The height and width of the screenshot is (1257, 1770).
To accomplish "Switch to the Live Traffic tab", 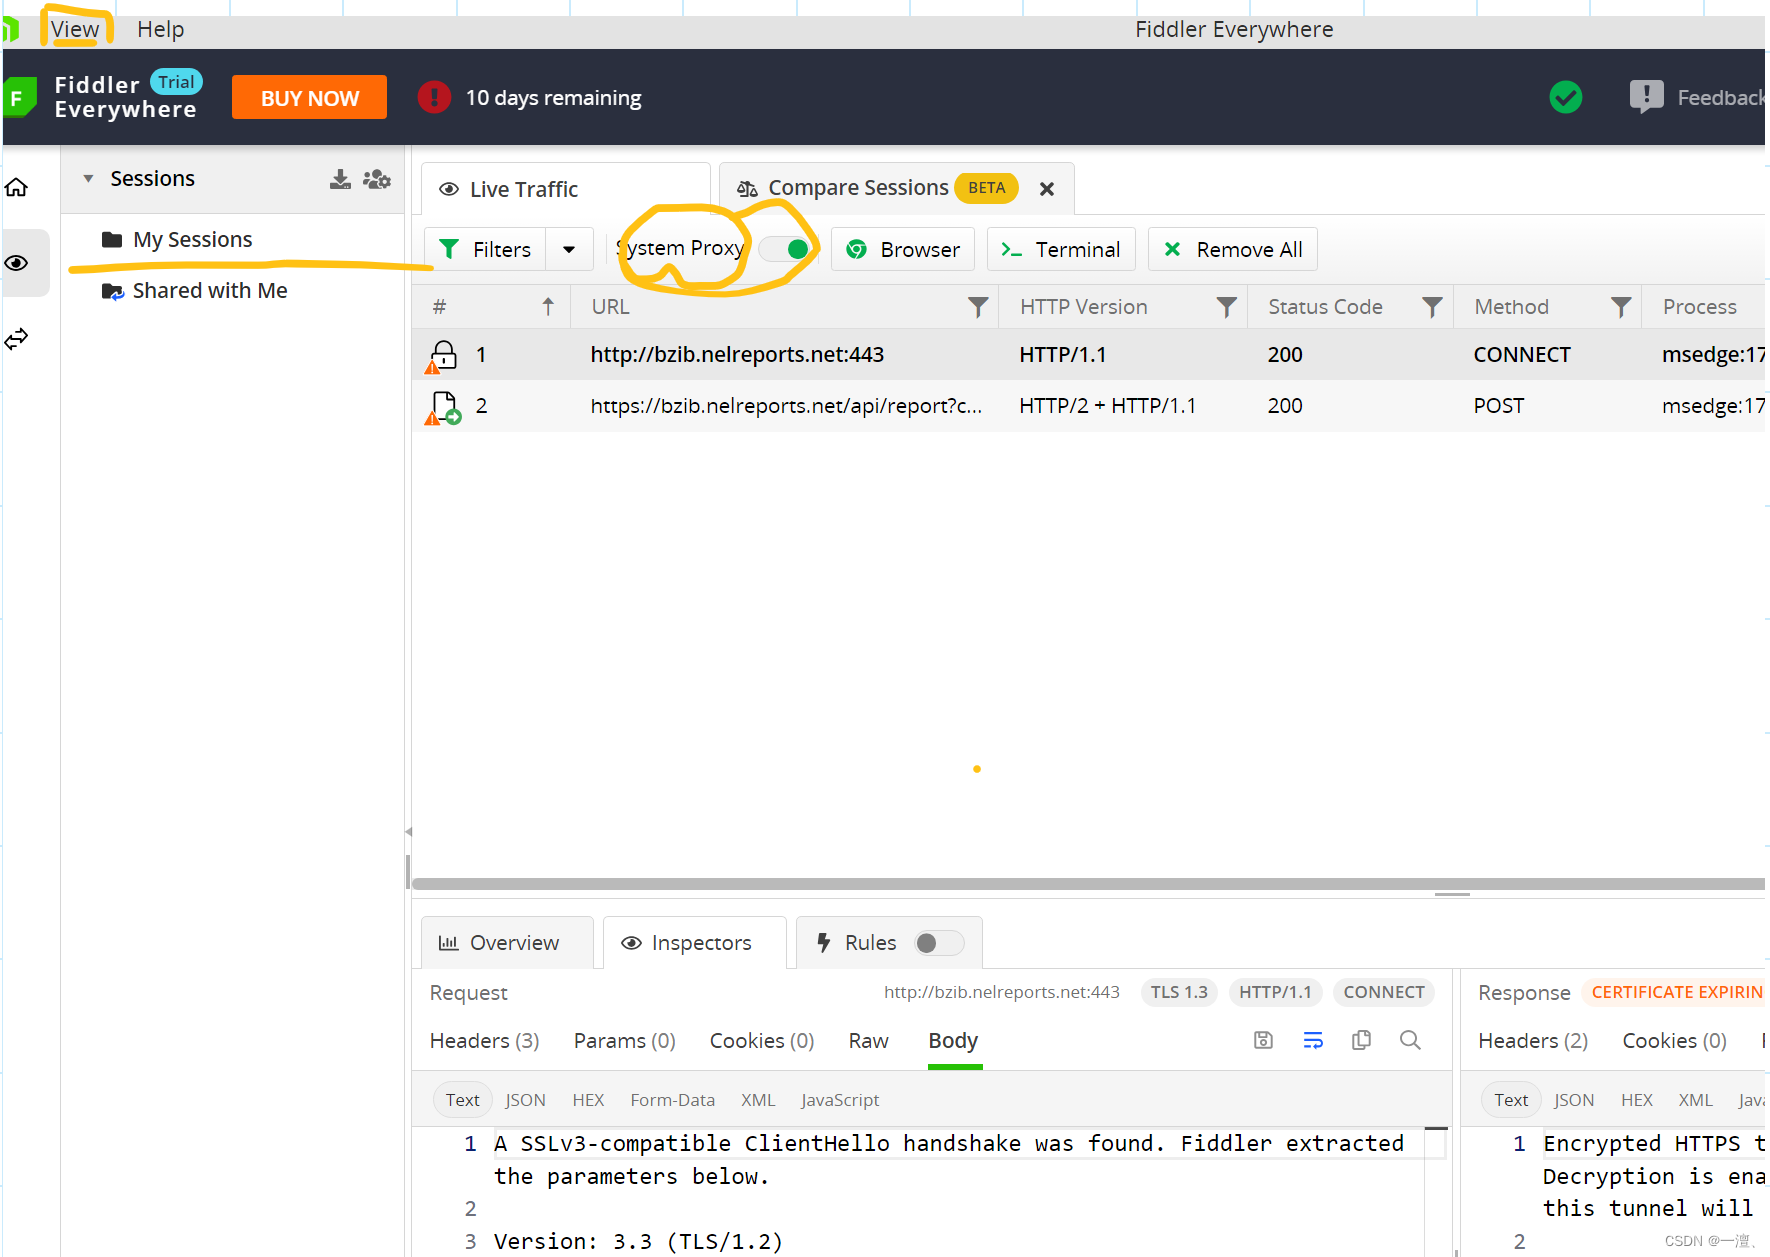I will coord(565,189).
